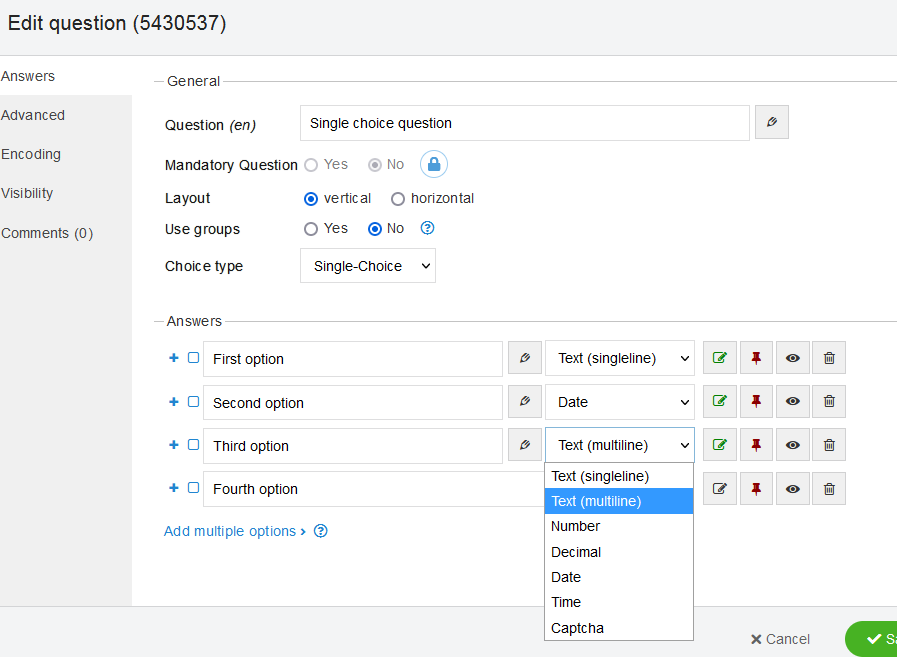Choose Captcha from the open dropdown list
This screenshot has width=897, height=657.
577,628
